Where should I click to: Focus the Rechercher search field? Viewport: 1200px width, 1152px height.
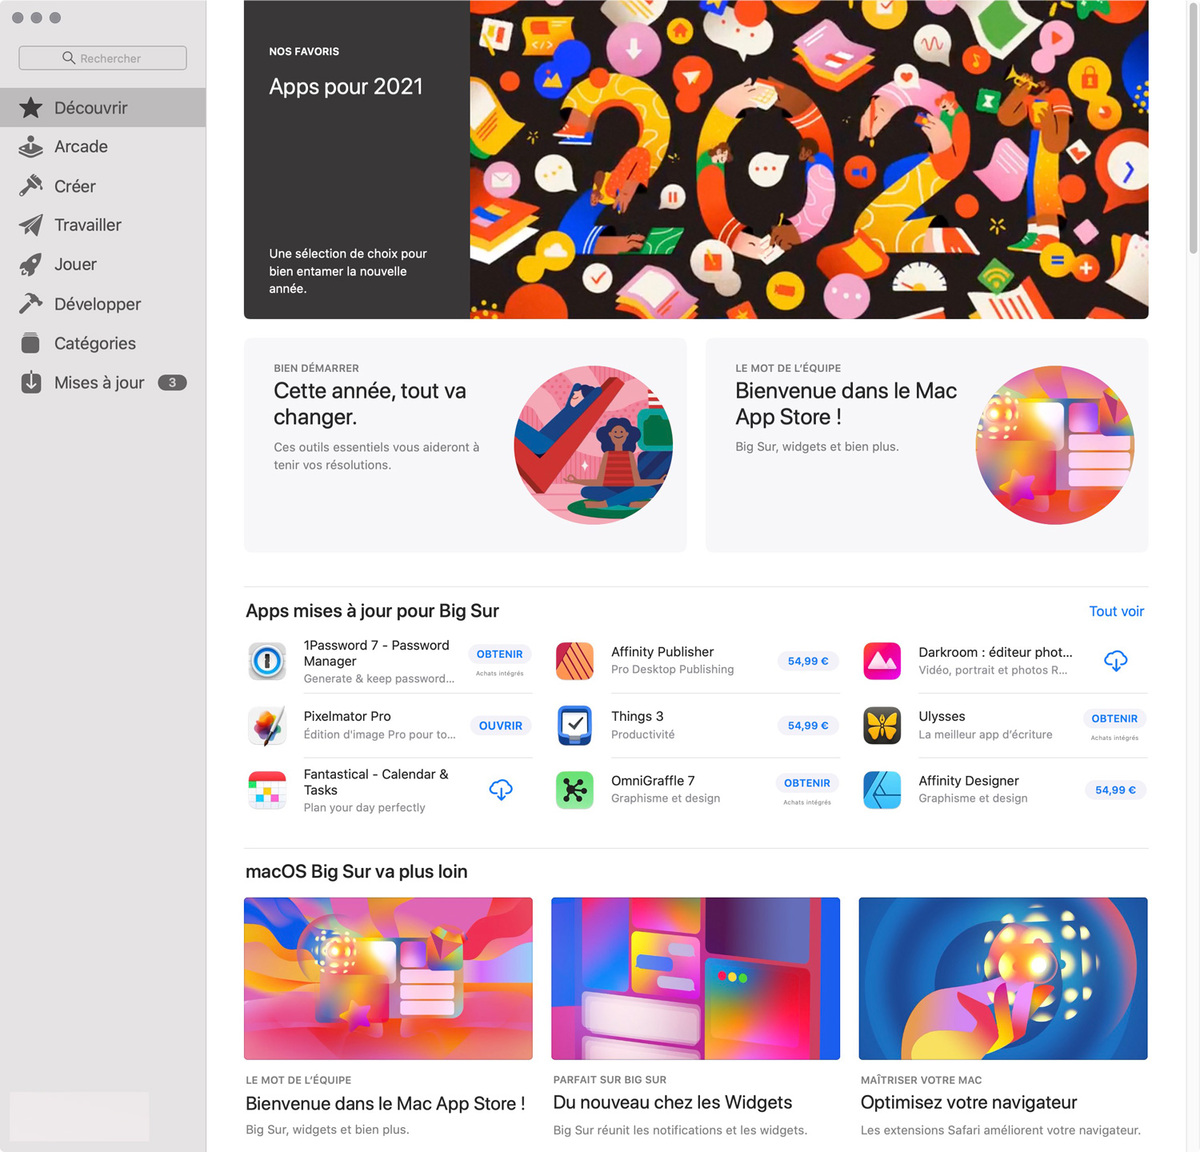(x=103, y=58)
